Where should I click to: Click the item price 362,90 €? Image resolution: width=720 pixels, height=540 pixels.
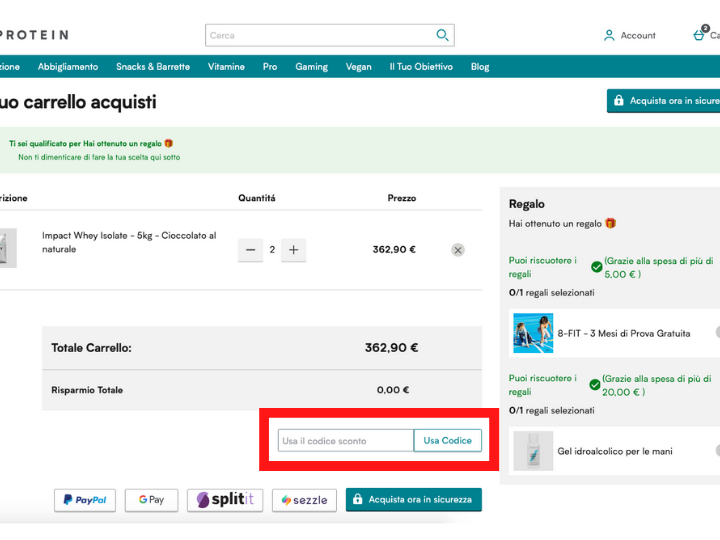394,249
